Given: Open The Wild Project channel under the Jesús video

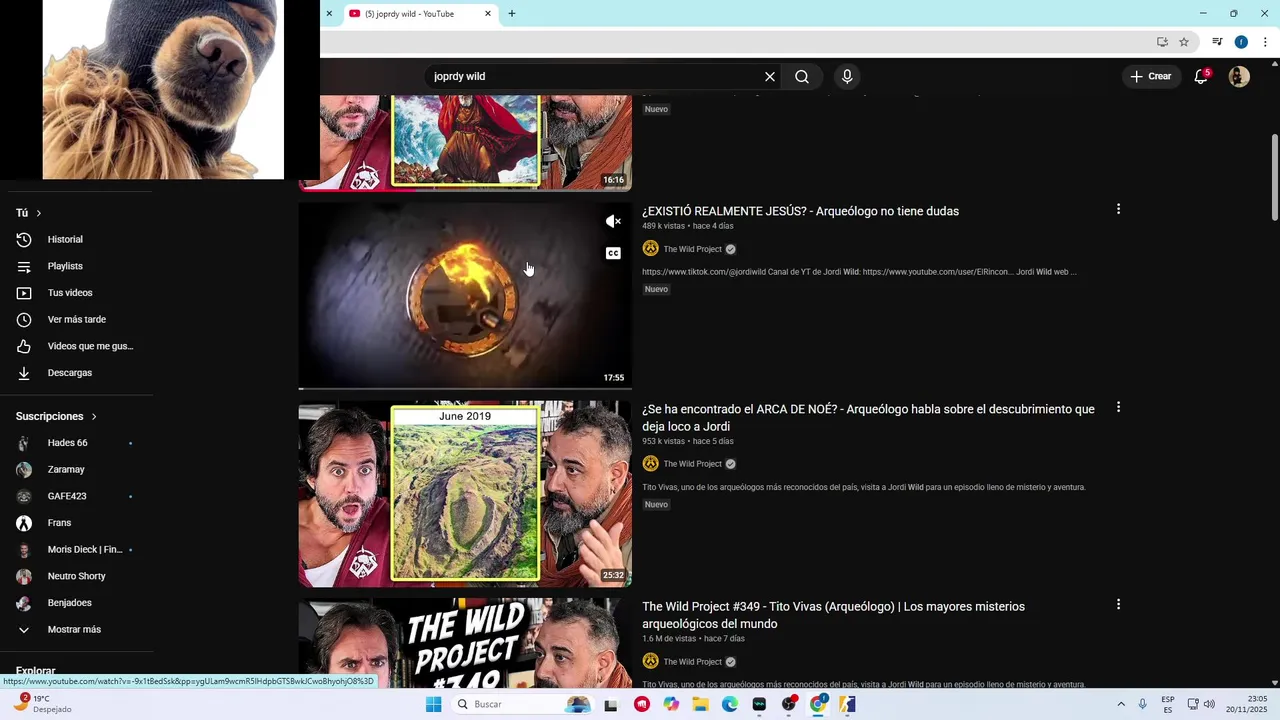Looking at the screenshot, I should [x=692, y=249].
